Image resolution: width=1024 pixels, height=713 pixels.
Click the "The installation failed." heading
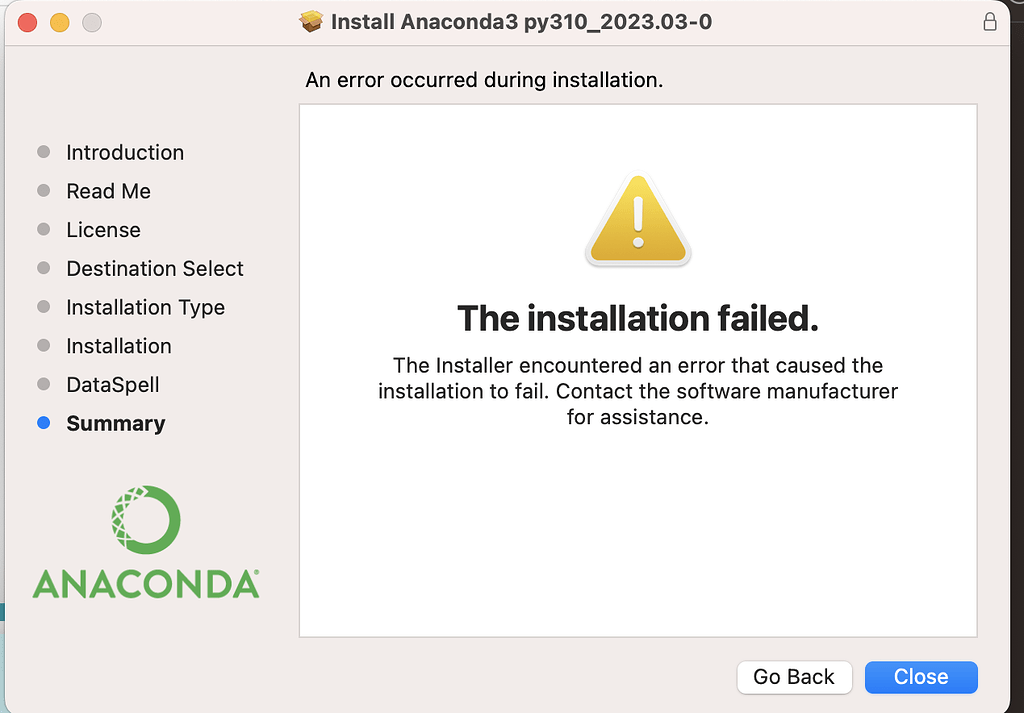click(x=638, y=319)
